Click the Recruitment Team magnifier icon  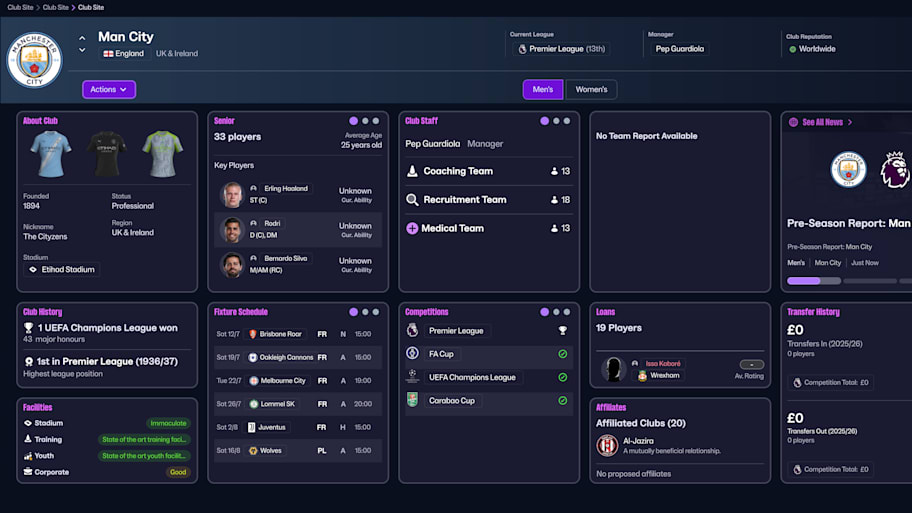point(412,200)
